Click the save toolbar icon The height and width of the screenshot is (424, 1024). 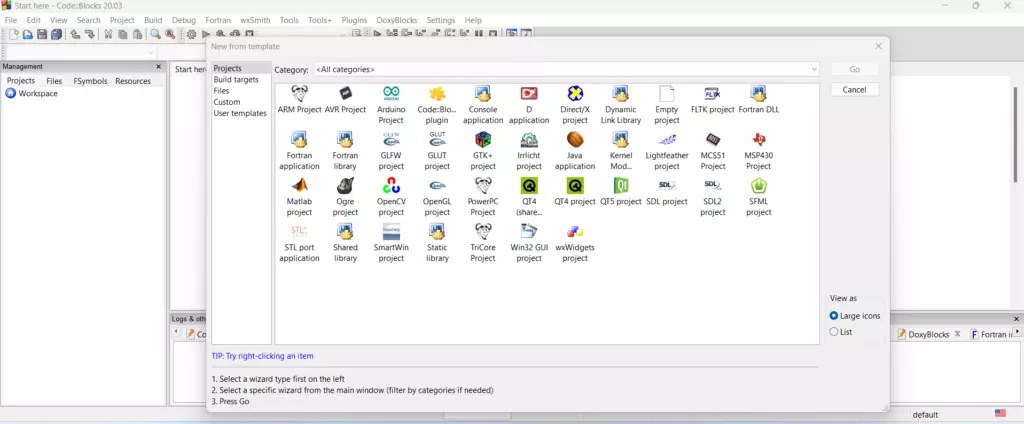pyautogui.click(x=42, y=35)
